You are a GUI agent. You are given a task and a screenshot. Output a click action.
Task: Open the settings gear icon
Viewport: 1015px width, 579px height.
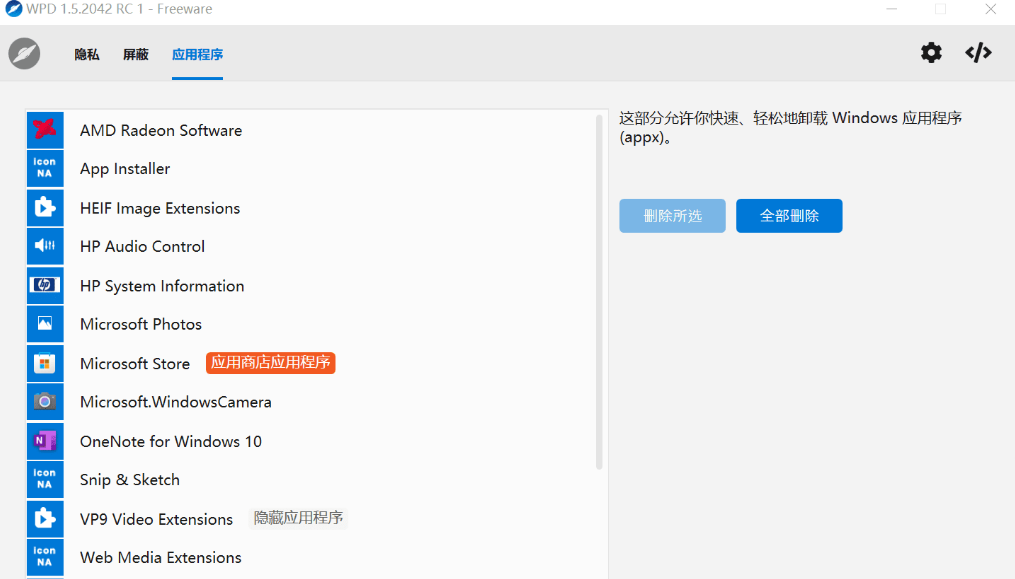point(931,52)
